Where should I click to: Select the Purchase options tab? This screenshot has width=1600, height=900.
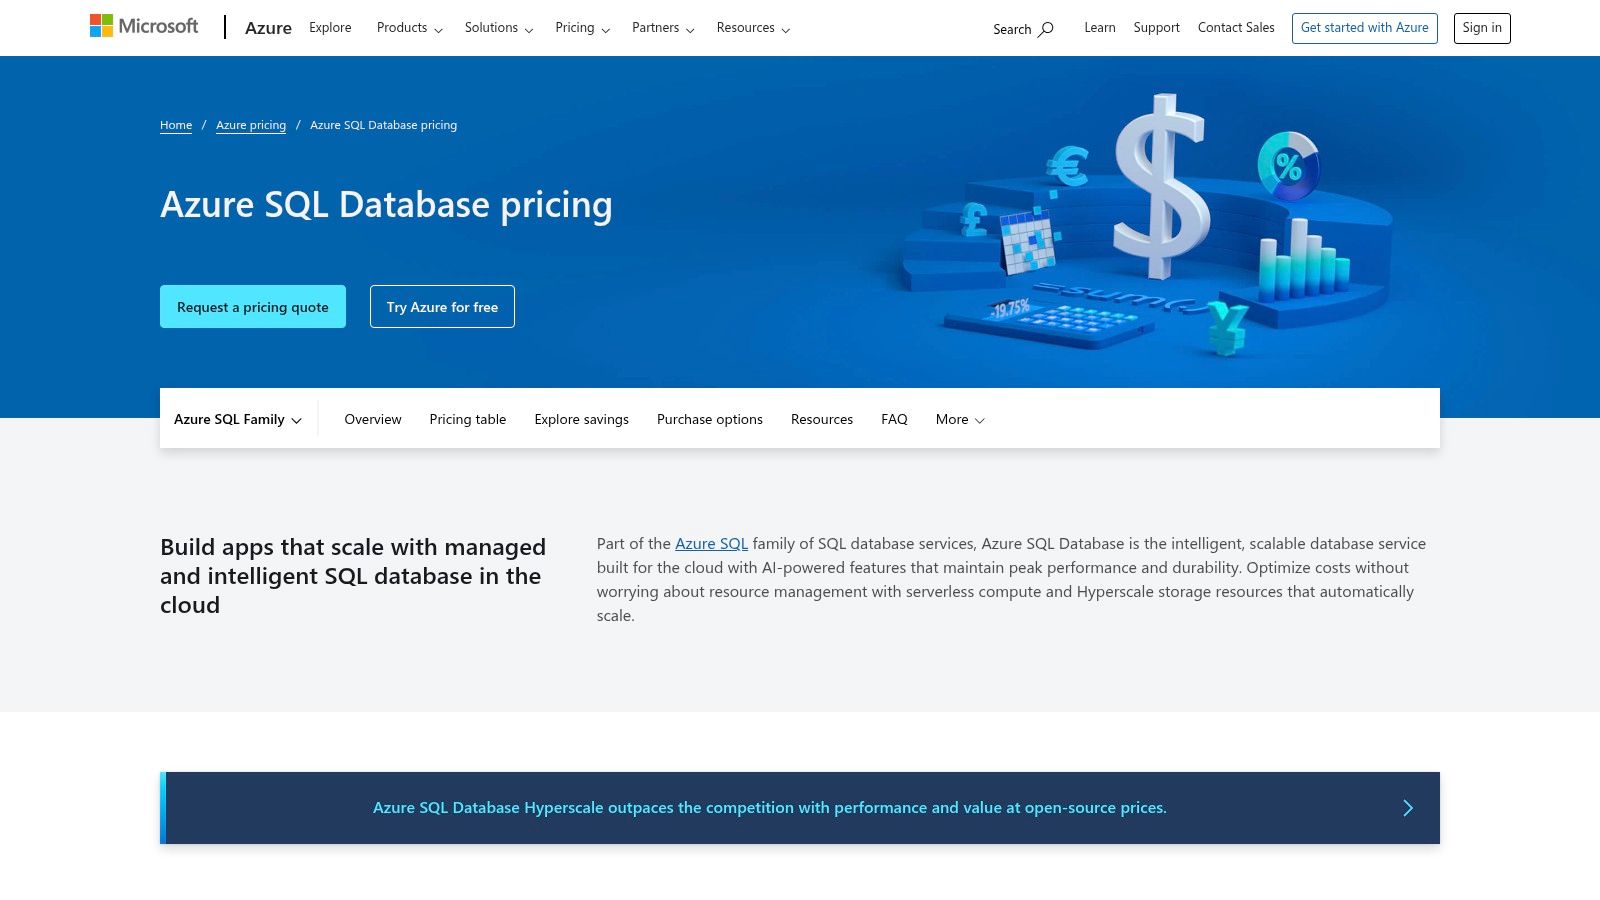(x=710, y=419)
